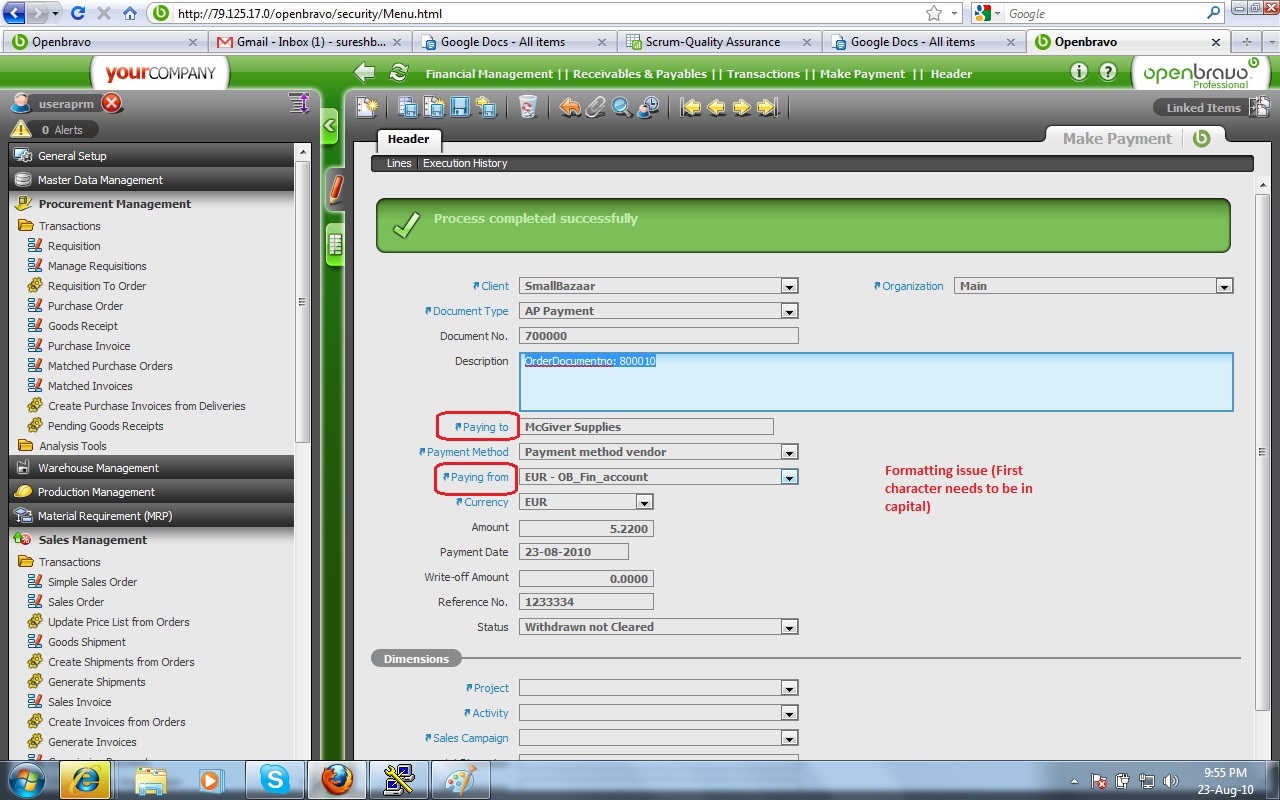Click the left menu vertical scrollbar
The height and width of the screenshot is (800, 1280).
tap(303, 300)
